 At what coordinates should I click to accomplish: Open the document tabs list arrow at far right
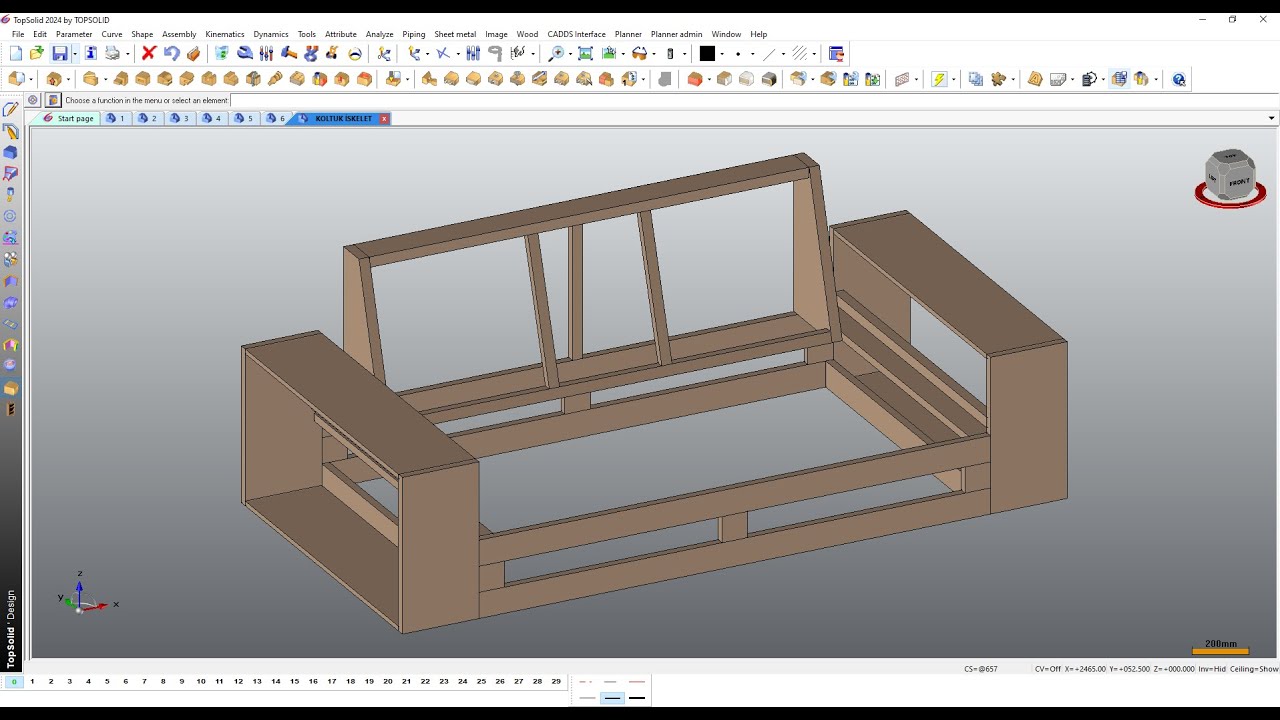[1272, 118]
